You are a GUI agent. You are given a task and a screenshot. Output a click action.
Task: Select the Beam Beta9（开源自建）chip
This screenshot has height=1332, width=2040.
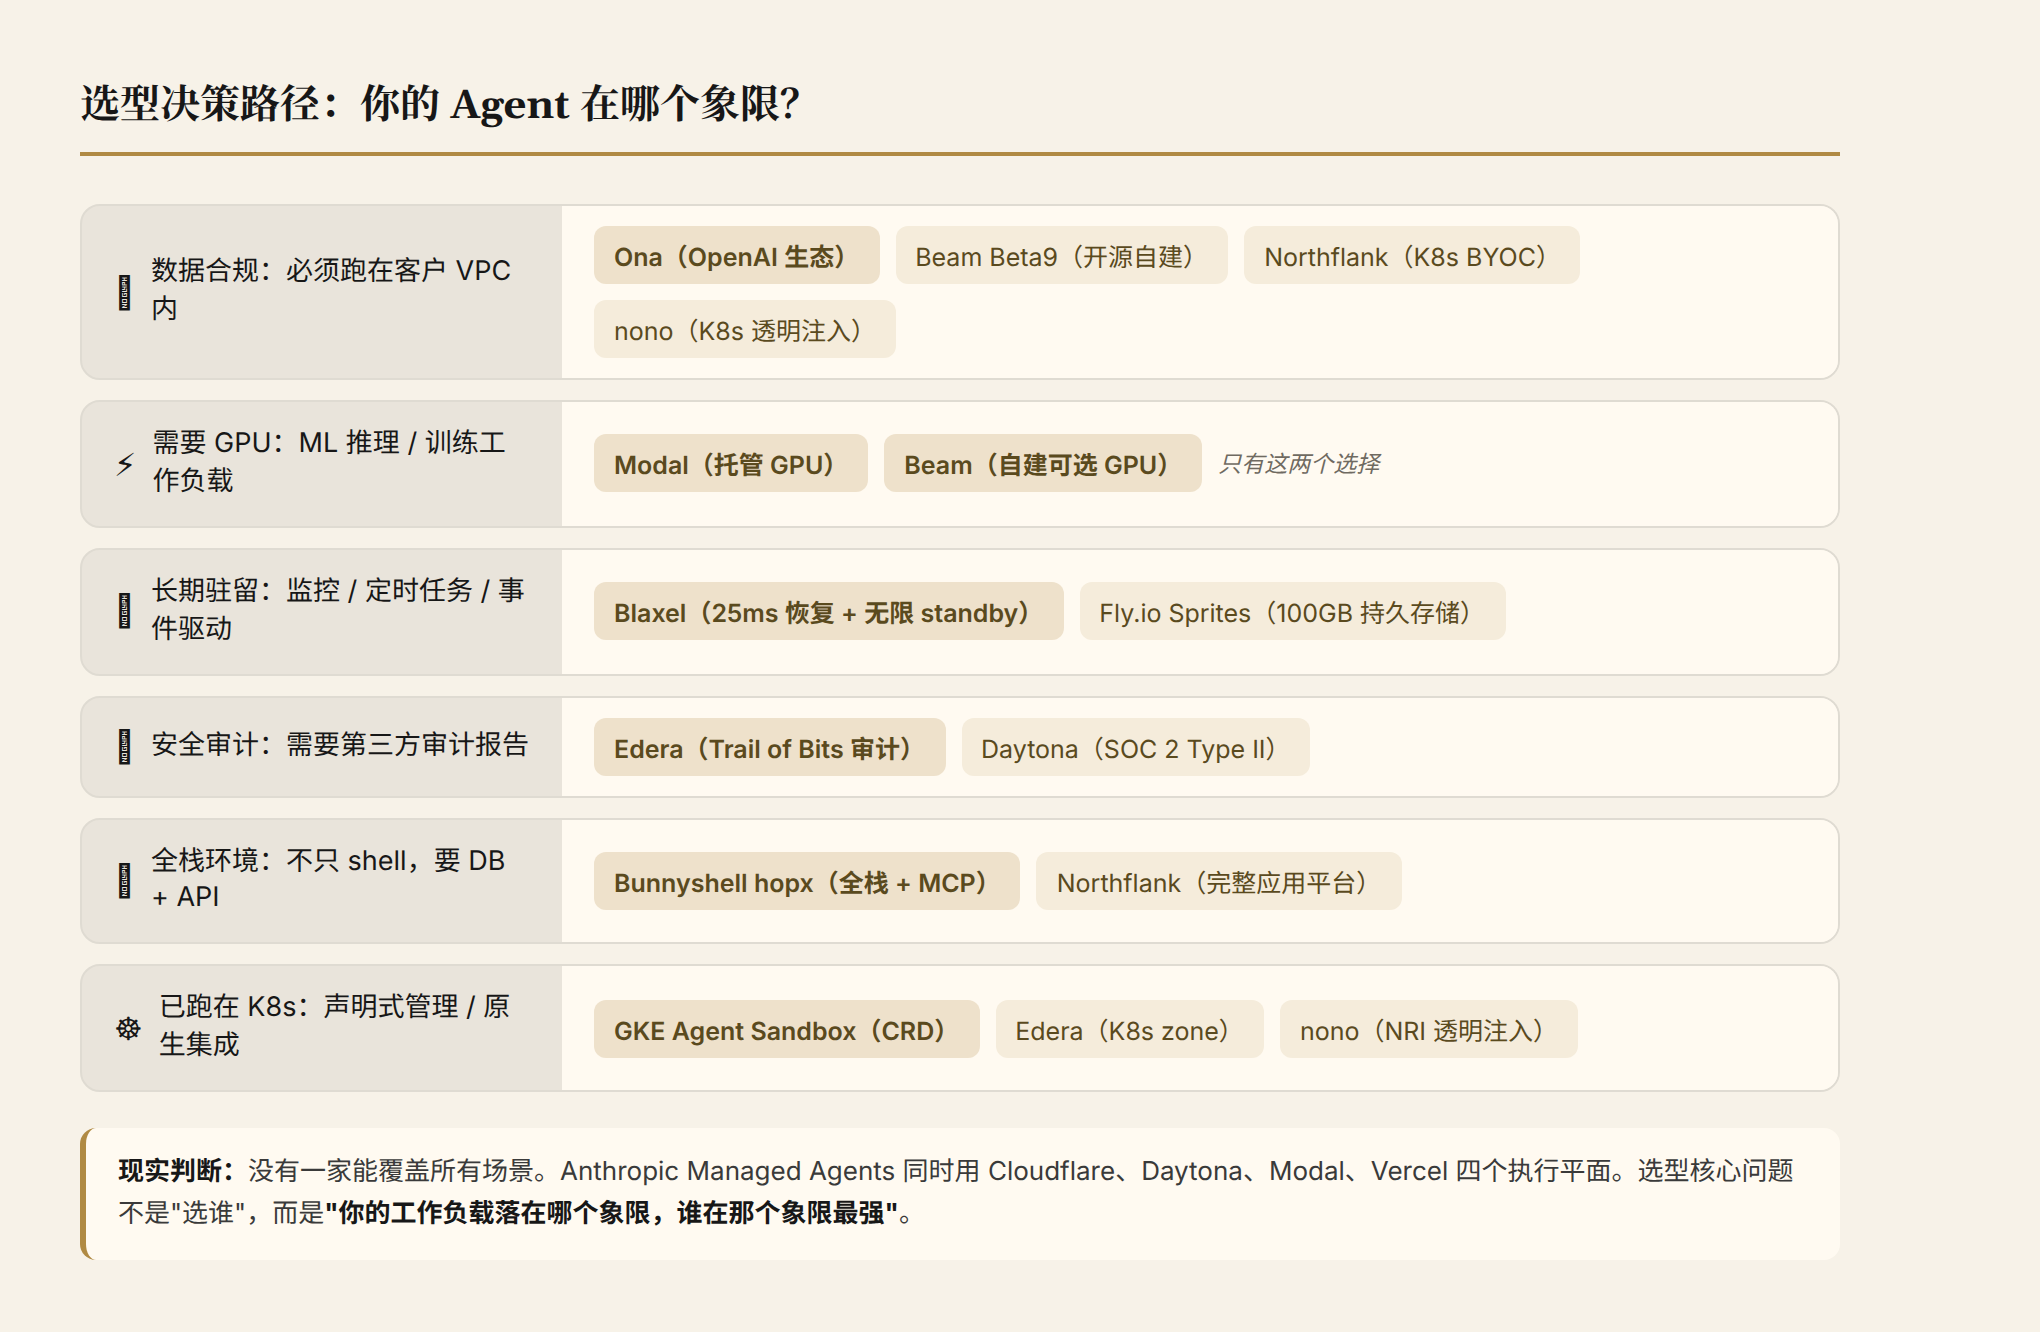(x=1061, y=256)
